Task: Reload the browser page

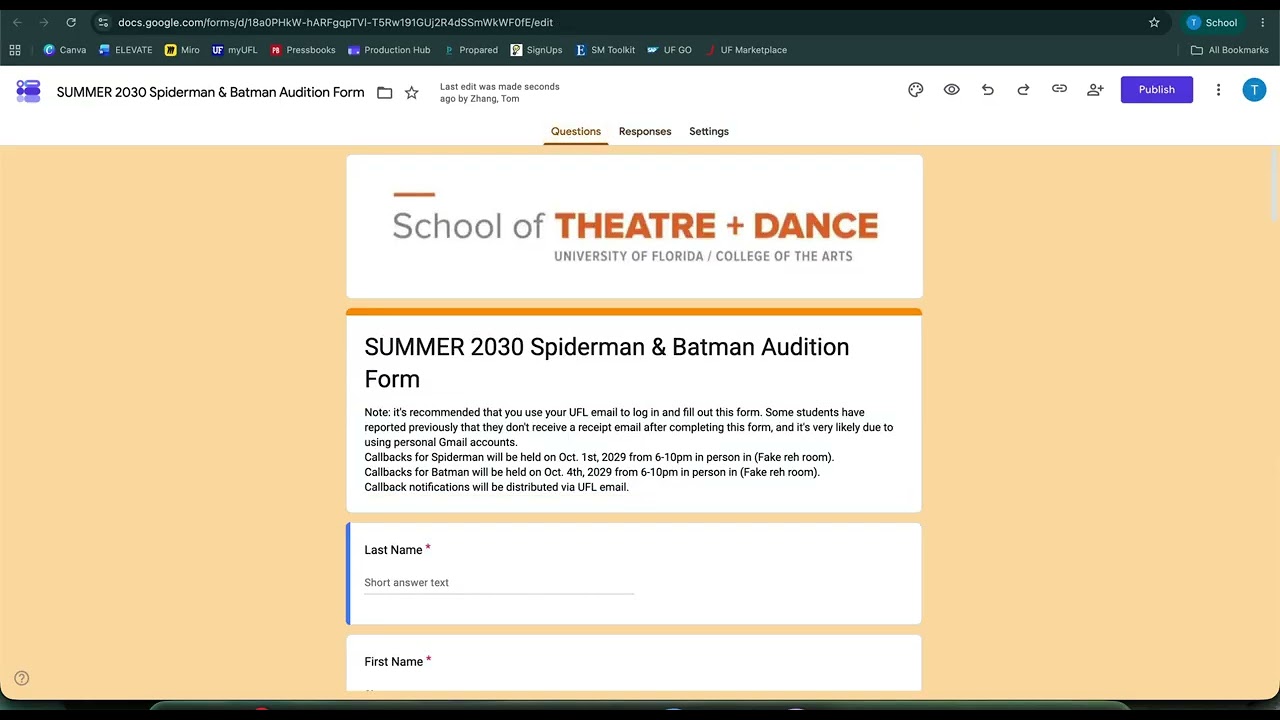Action: 71,22
